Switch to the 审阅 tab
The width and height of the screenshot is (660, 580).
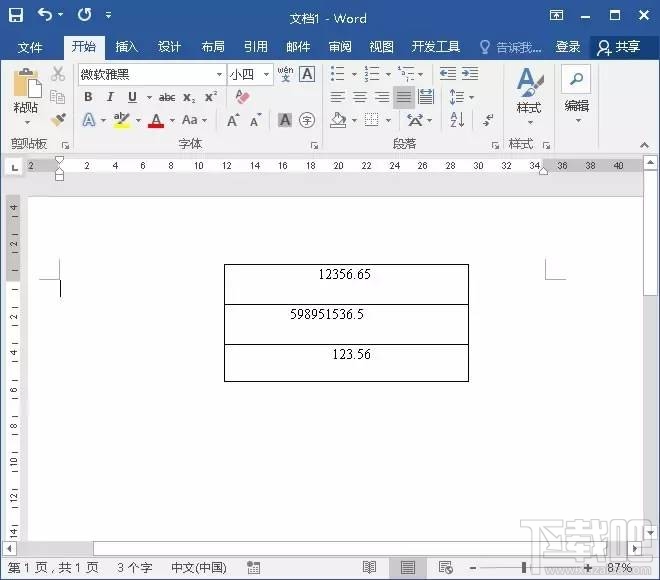(x=340, y=47)
